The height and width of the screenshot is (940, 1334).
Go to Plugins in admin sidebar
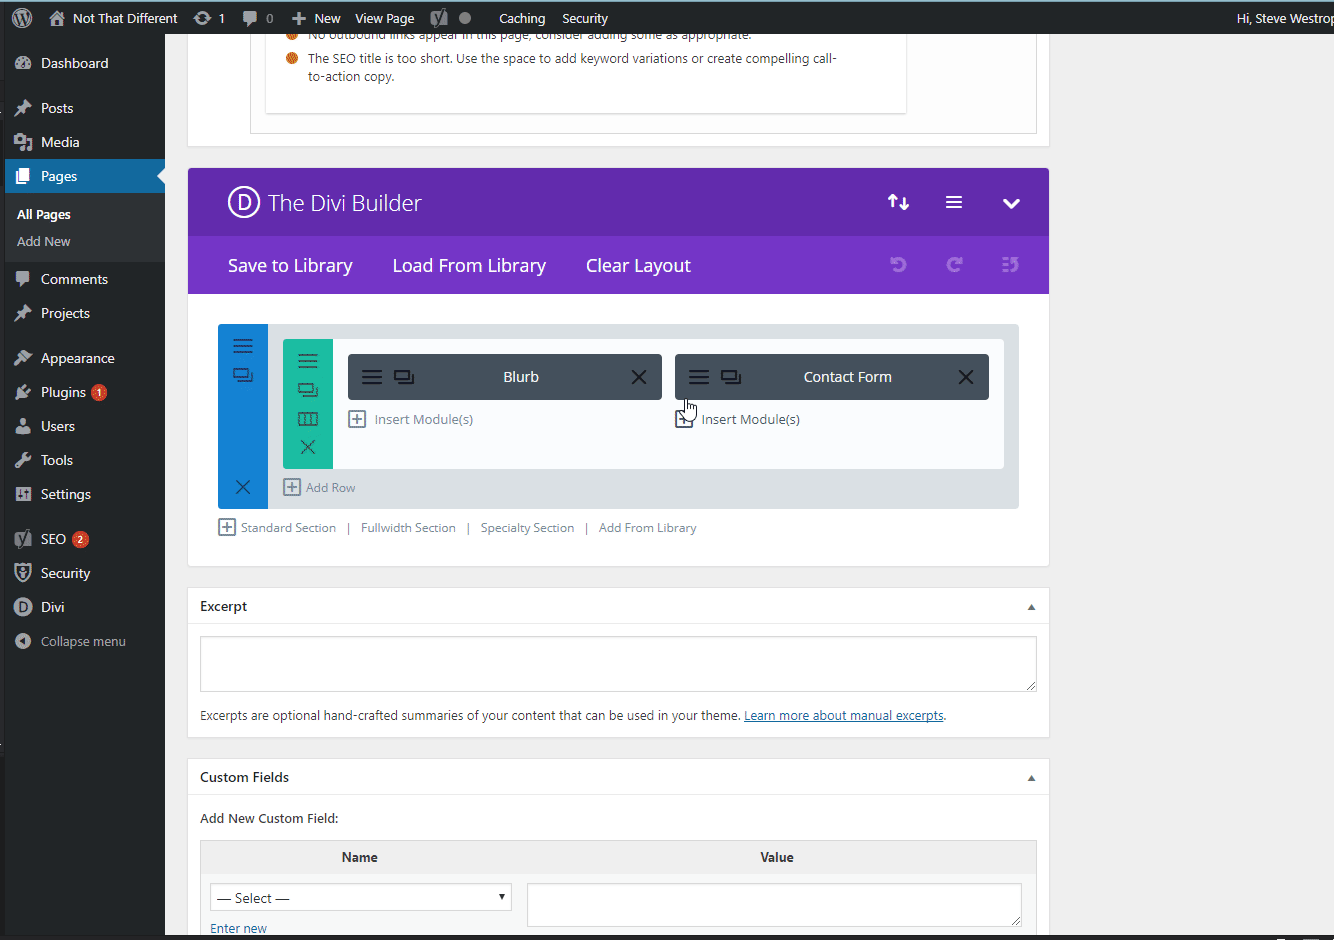pyautogui.click(x=63, y=392)
